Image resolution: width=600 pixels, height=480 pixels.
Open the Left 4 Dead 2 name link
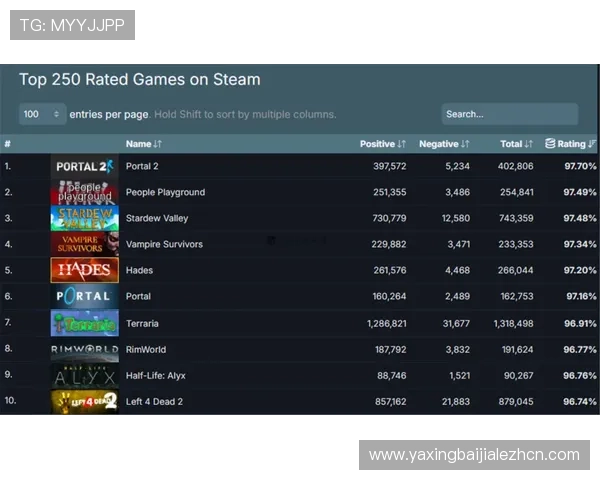pyautogui.click(x=154, y=402)
